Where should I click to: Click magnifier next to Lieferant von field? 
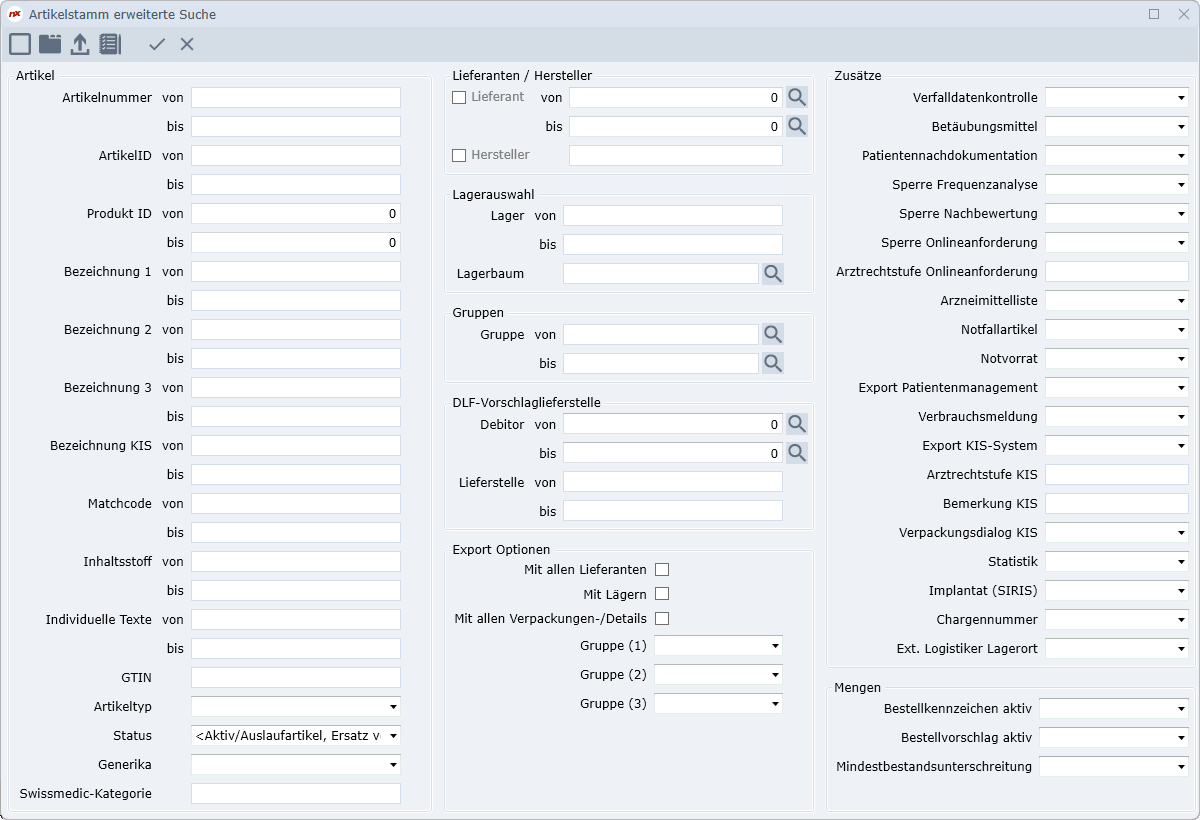796,97
